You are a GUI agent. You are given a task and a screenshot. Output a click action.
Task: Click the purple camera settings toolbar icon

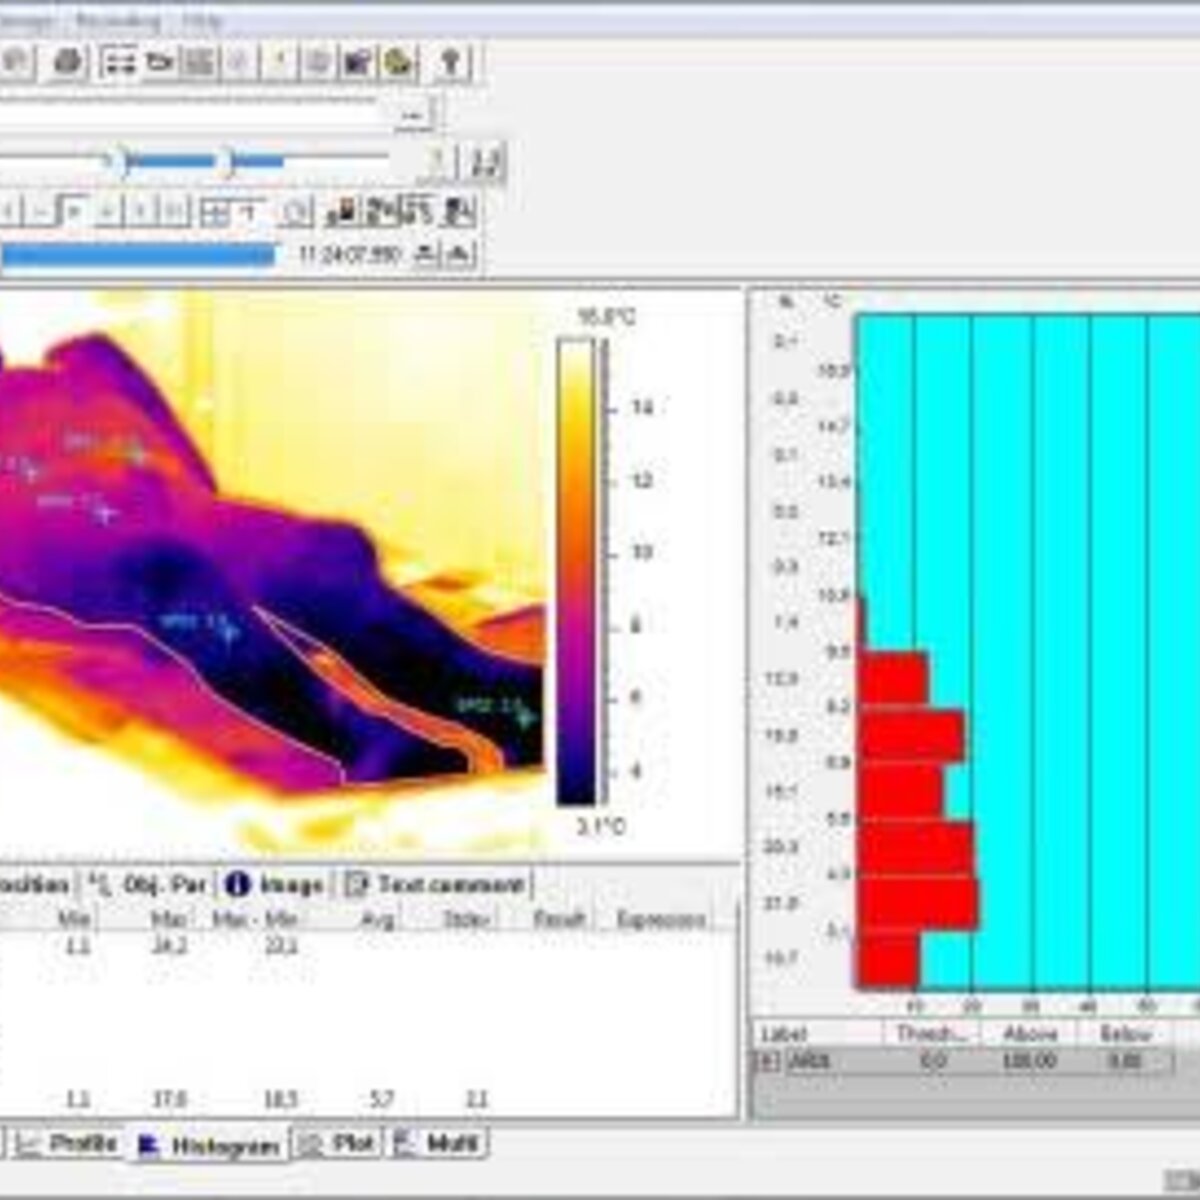click(x=358, y=63)
